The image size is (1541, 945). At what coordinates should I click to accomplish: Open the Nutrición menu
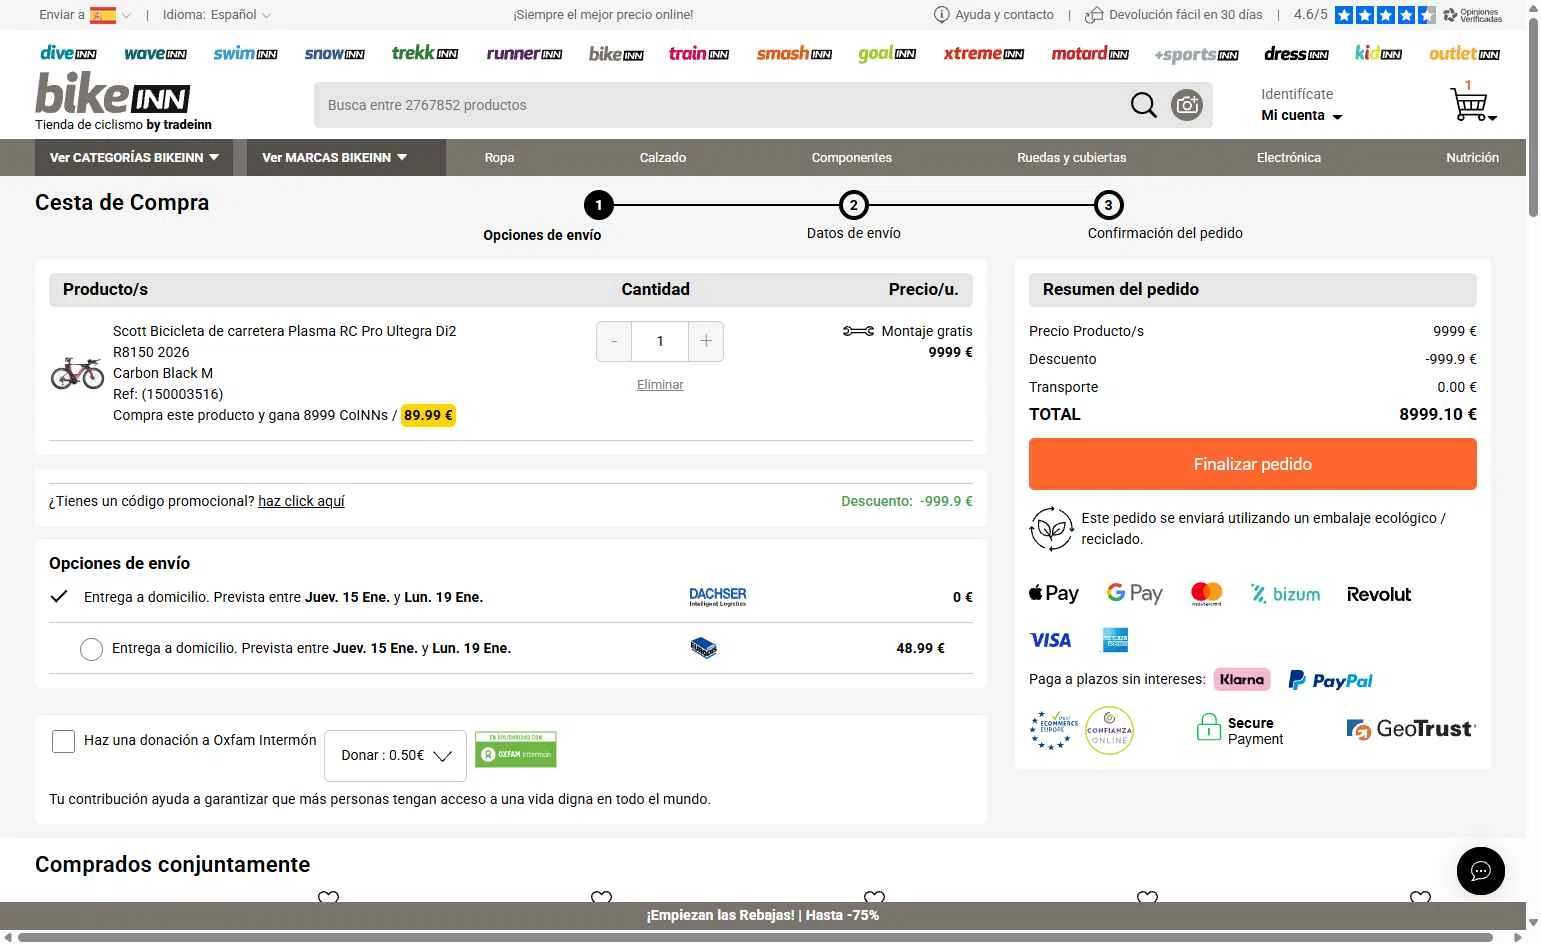pos(1472,158)
